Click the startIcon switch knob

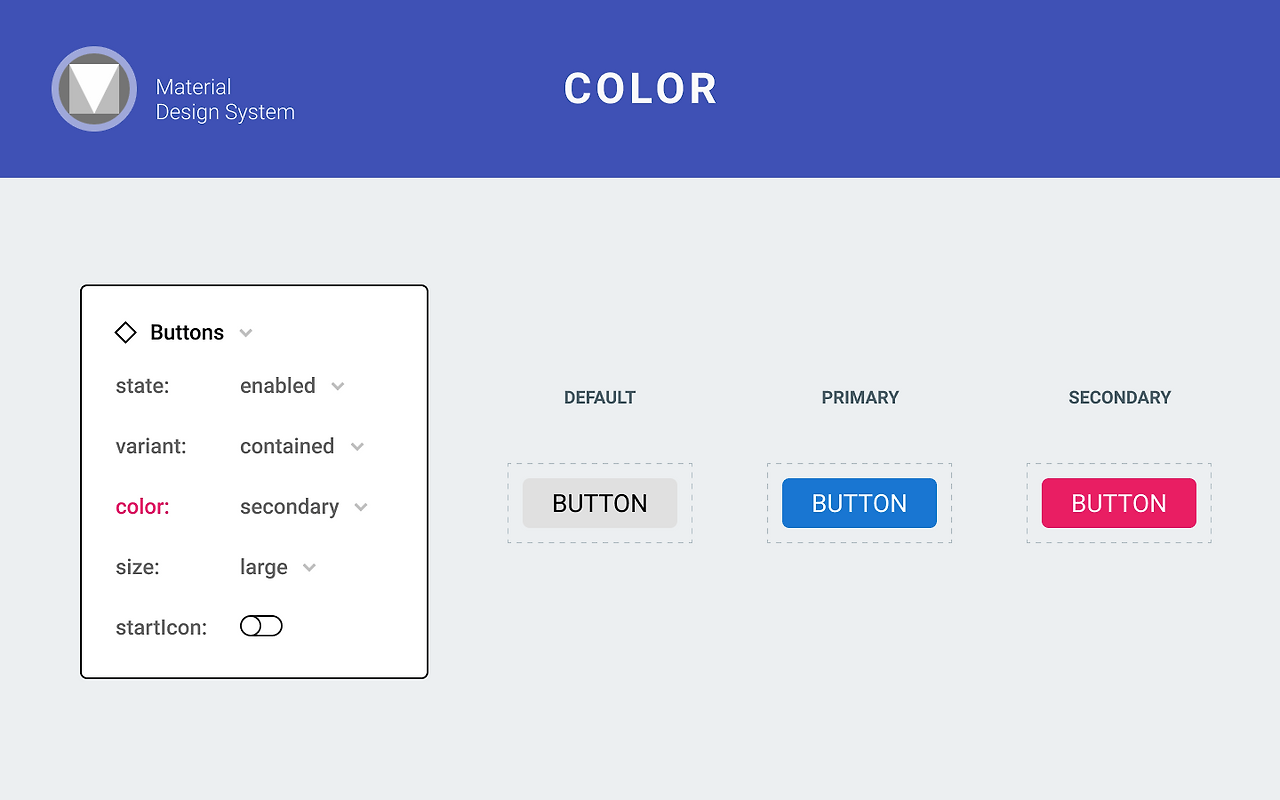[253, 625]
